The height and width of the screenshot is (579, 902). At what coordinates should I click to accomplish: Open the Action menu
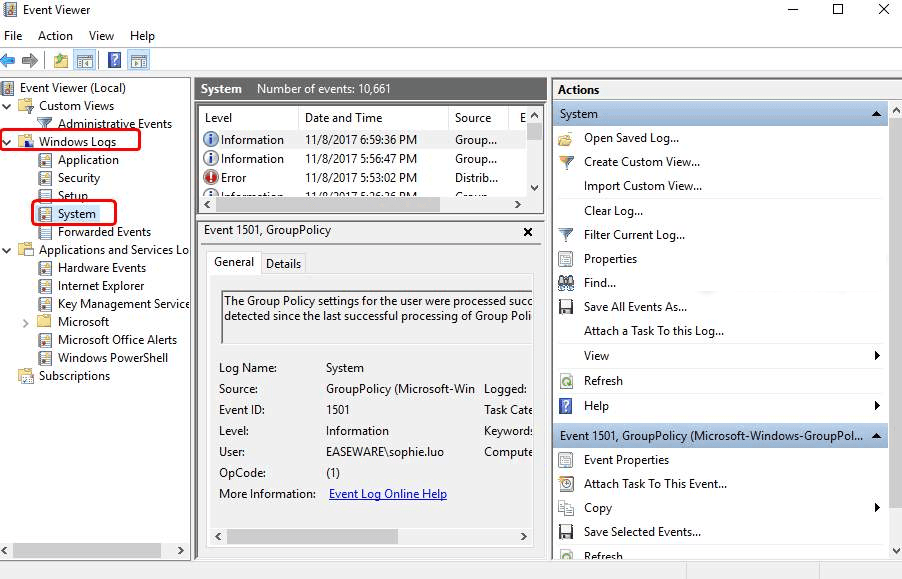[55, 35]
